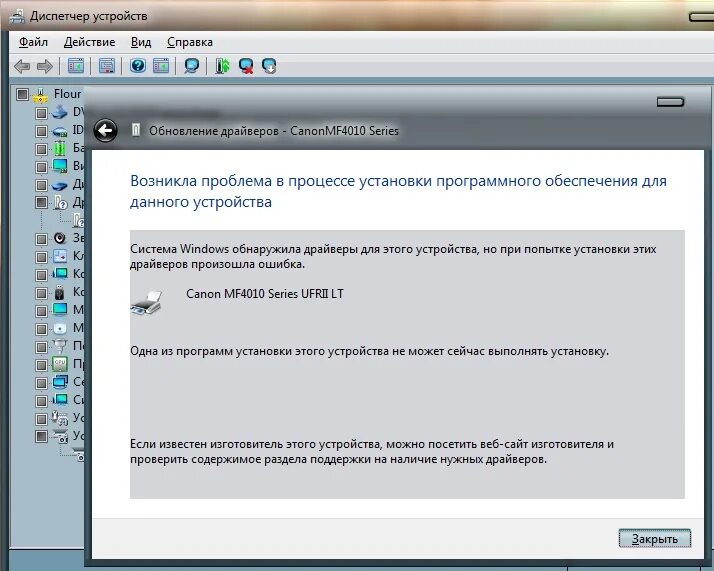Open the Действие menu
714x571 pixels.
pos(89,42)
